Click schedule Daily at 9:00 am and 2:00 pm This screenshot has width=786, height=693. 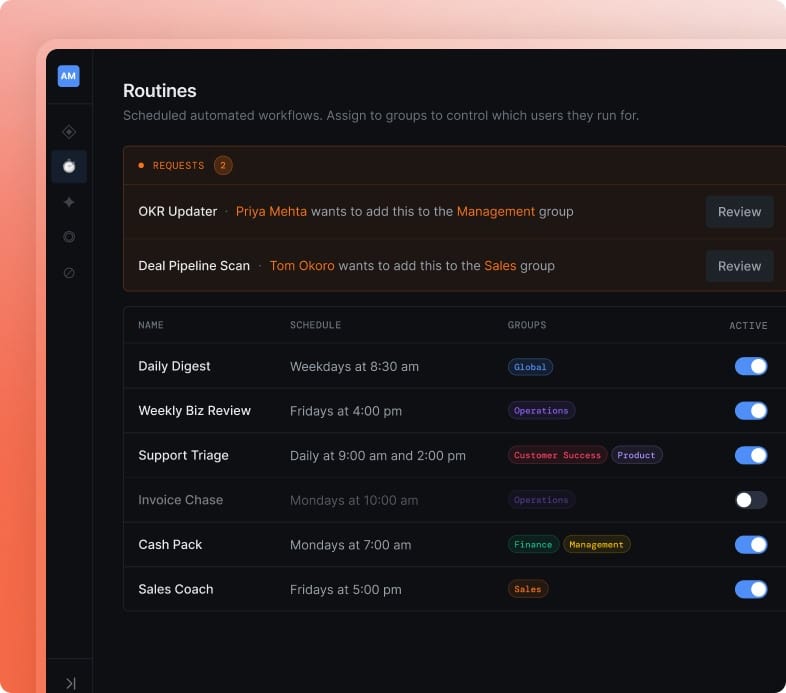pyautogui.click(x=377, y=456)
